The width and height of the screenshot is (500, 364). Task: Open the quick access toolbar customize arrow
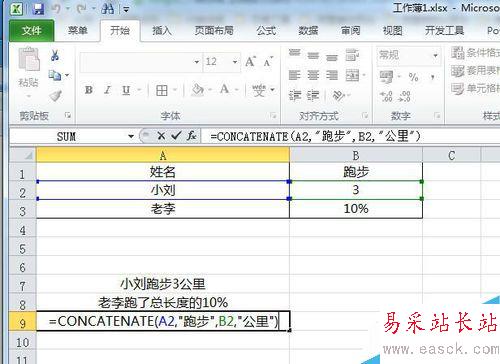click(x=126, y=10)
